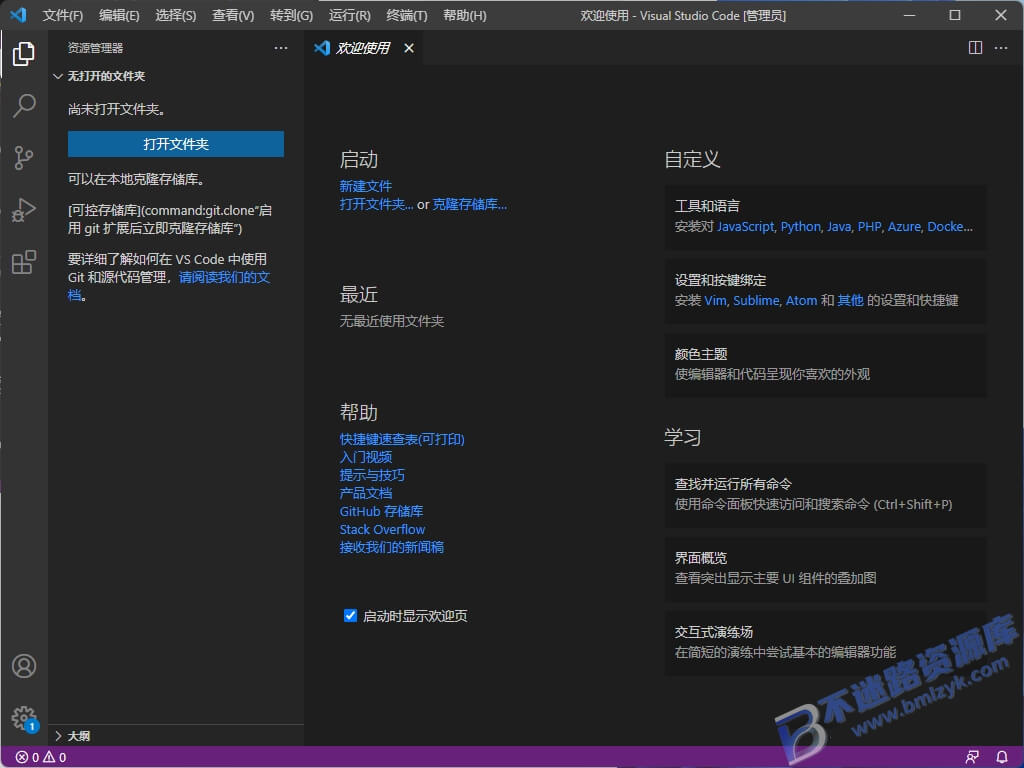The image size is (1024, 768).
Task: Click the 克隆存储库... link
Action: pos(470,204)
